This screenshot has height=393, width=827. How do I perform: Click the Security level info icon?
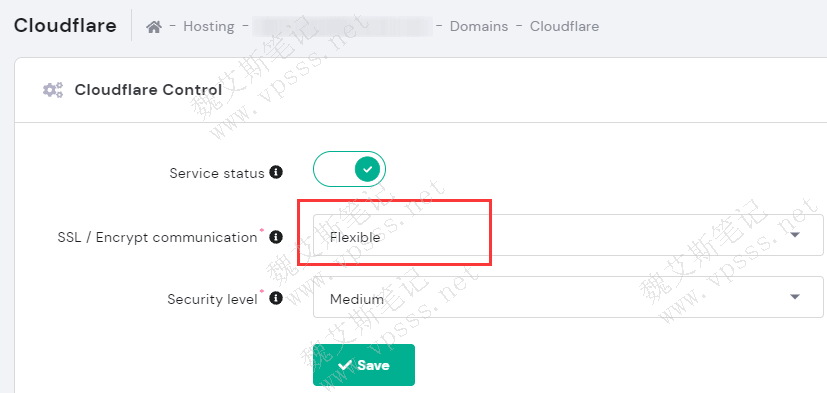point(276,299)
